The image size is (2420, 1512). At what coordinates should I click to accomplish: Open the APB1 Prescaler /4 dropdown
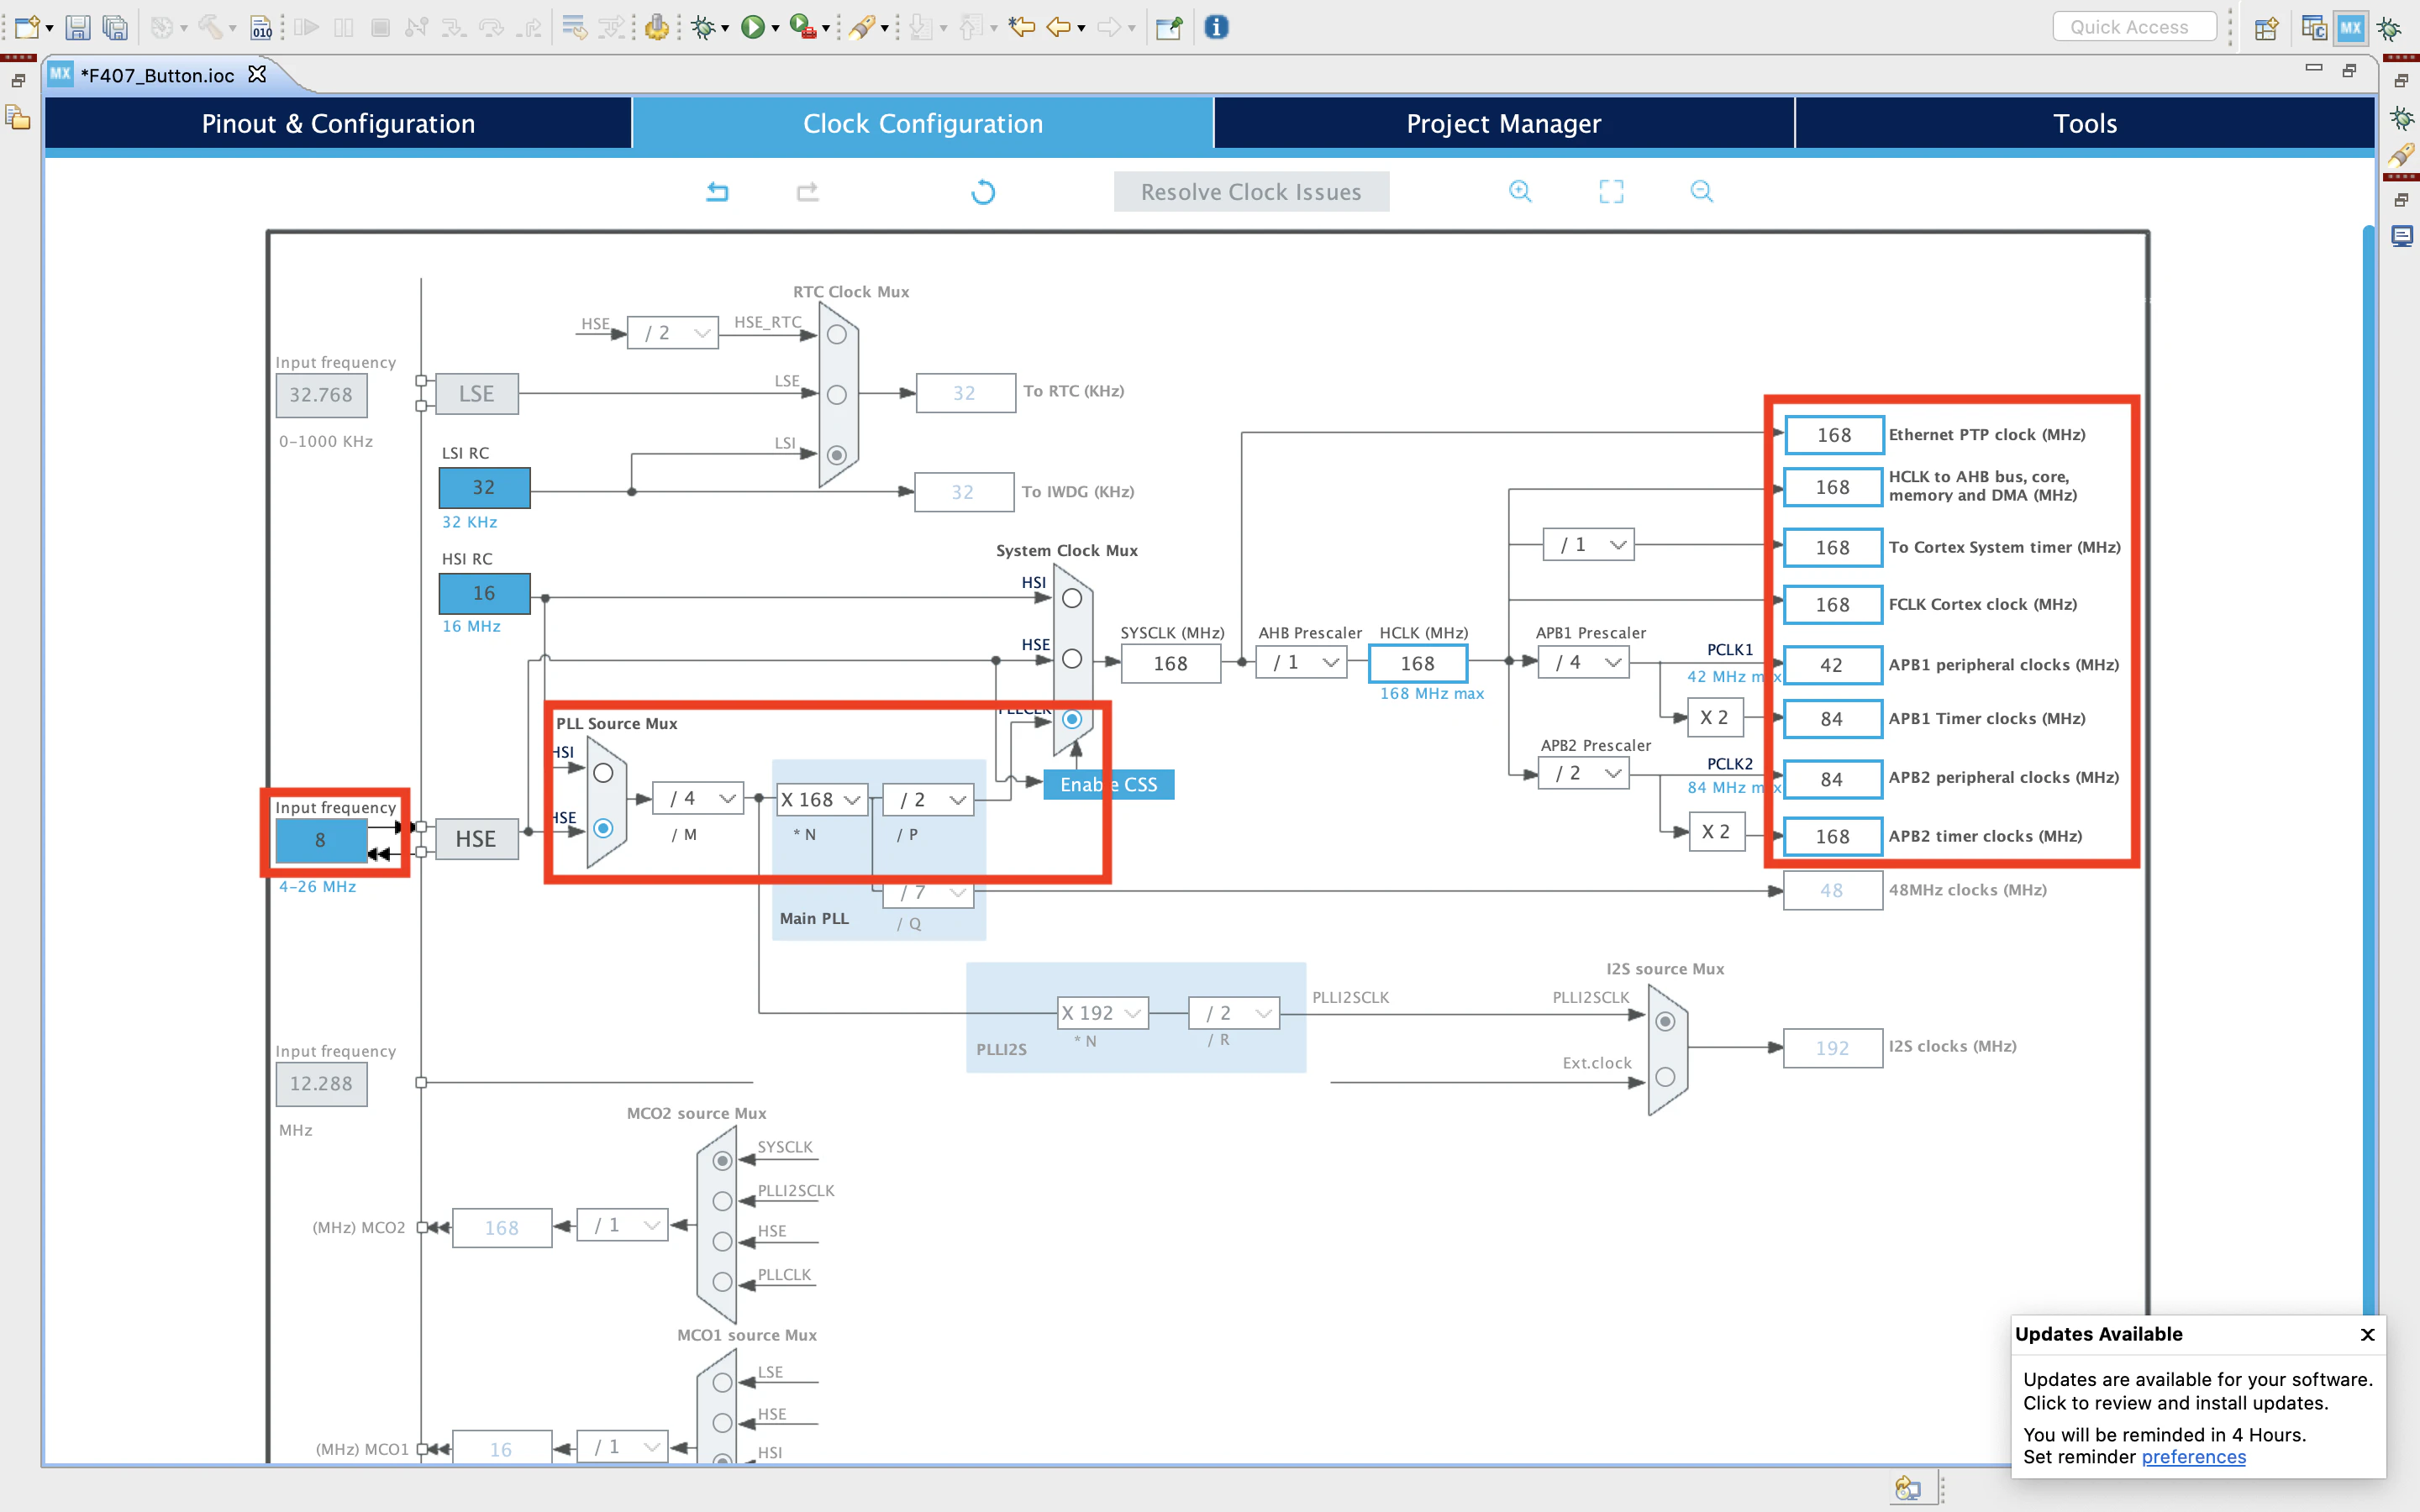pos(1586,662)
